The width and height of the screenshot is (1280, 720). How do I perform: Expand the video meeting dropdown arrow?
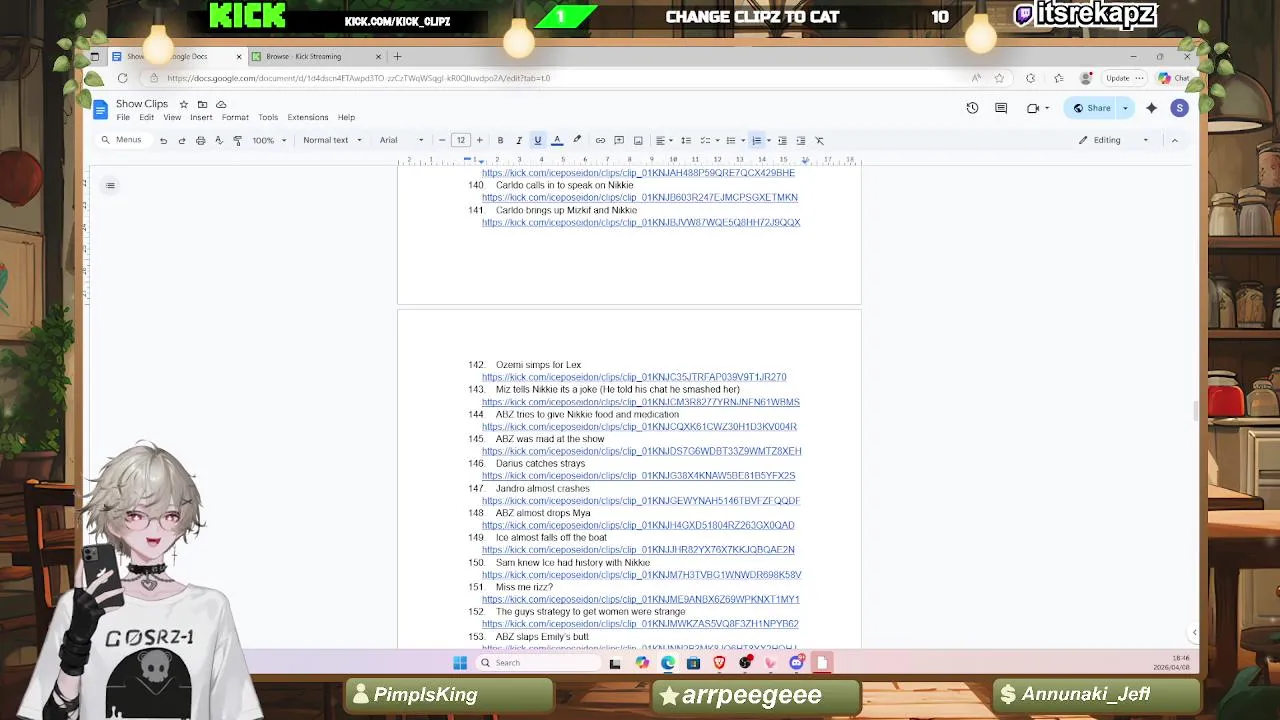(1045, 108)
